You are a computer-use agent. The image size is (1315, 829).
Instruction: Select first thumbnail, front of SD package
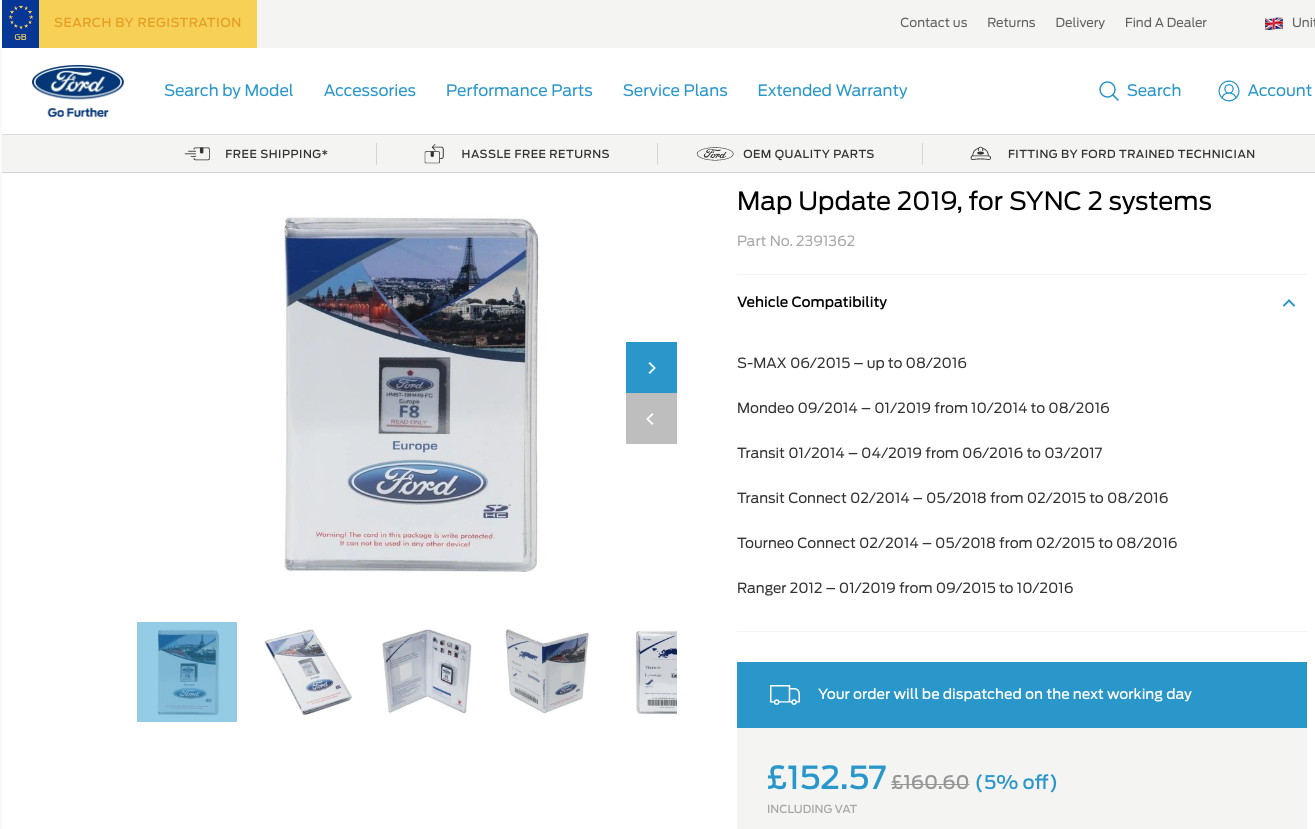(x=187, y=672)
